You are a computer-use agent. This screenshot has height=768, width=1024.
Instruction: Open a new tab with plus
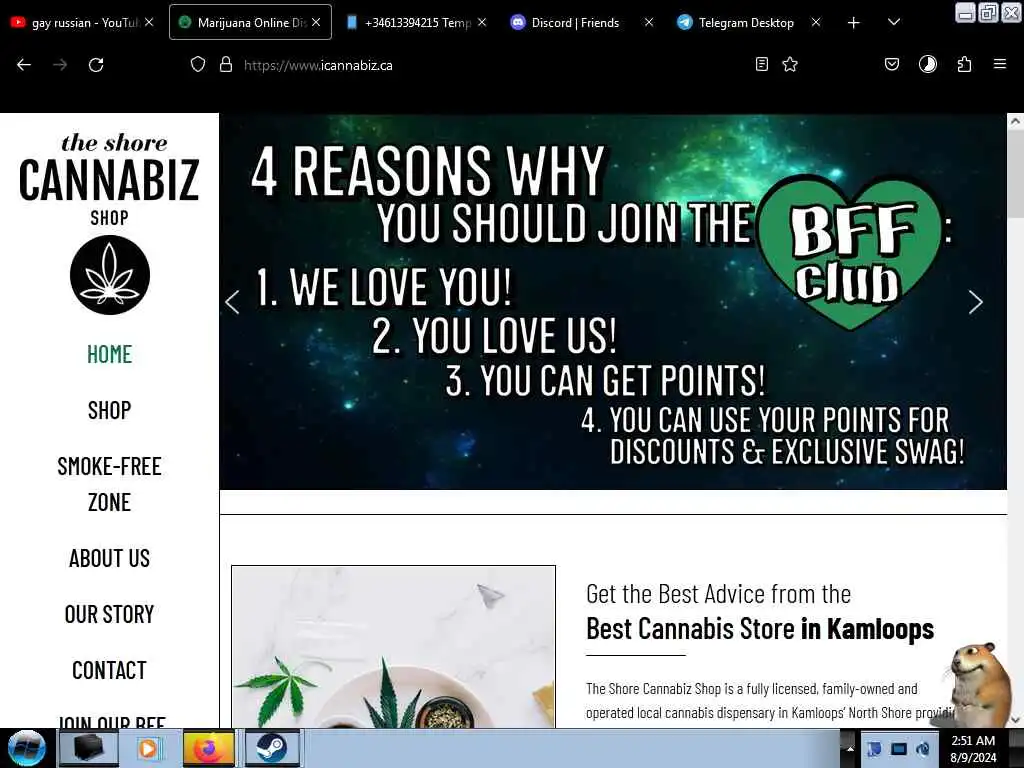[854, 23]
